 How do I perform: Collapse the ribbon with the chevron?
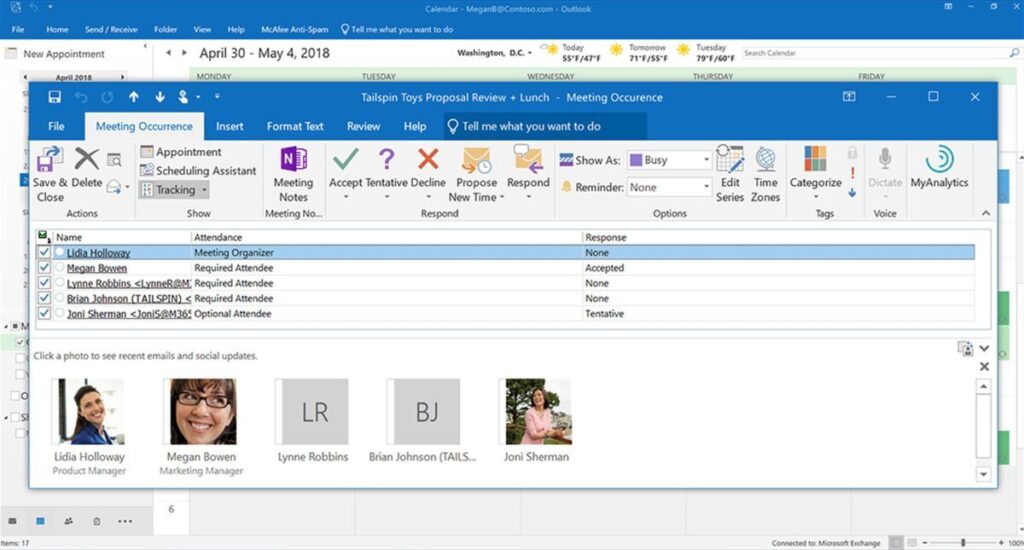tap(985, 213)
